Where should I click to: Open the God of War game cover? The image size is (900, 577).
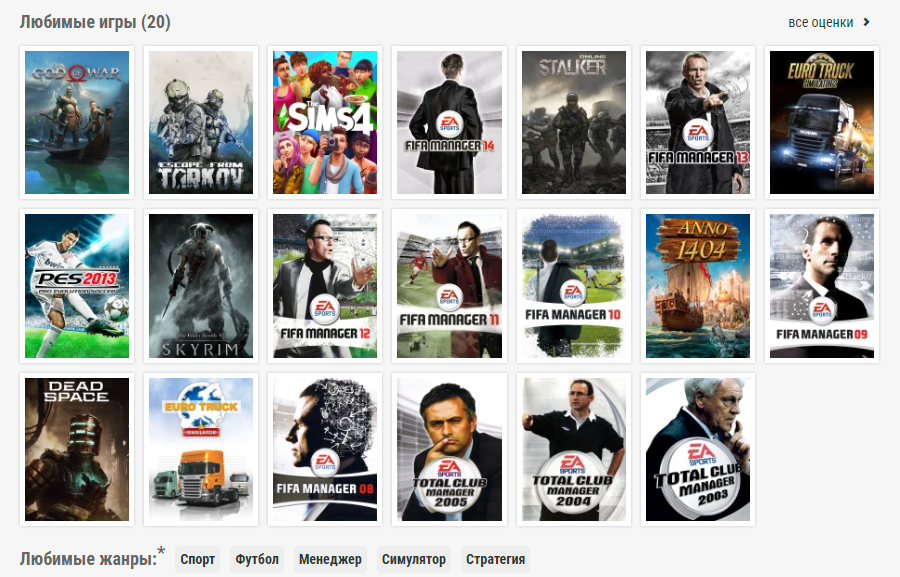(77, 122)
